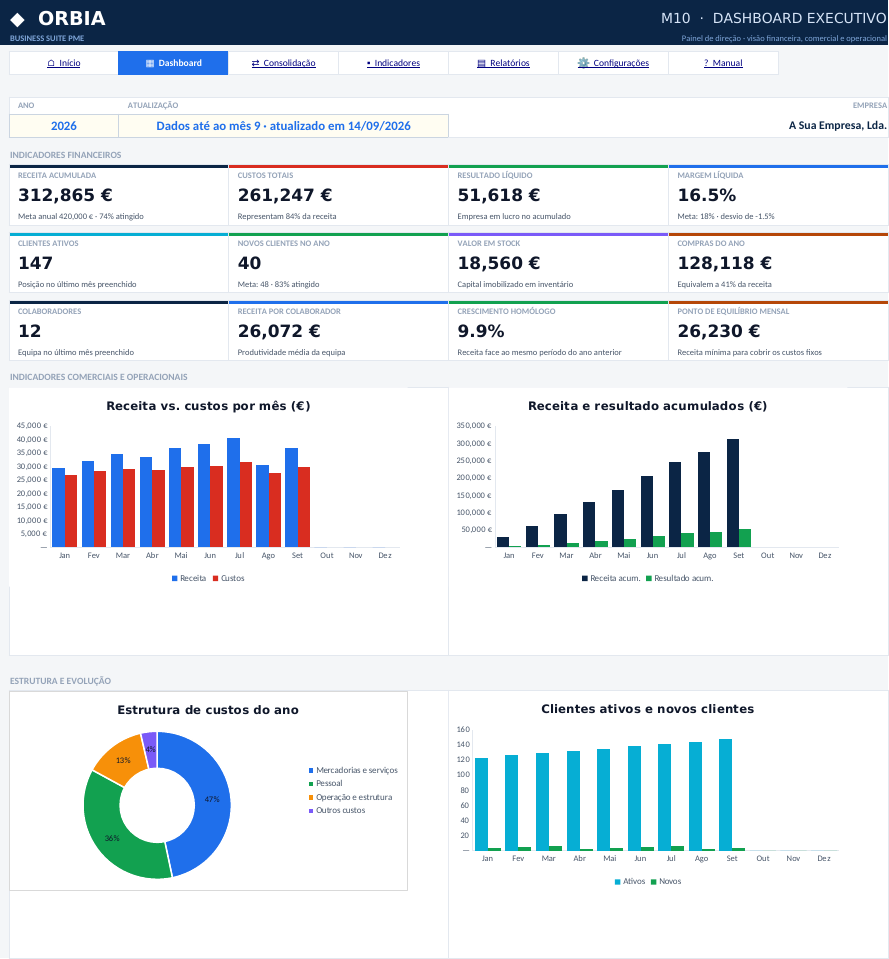Click the 'Estrutura de custos do ano' chart title
This screenshot has height=959, width=889.
pos(208,710)
